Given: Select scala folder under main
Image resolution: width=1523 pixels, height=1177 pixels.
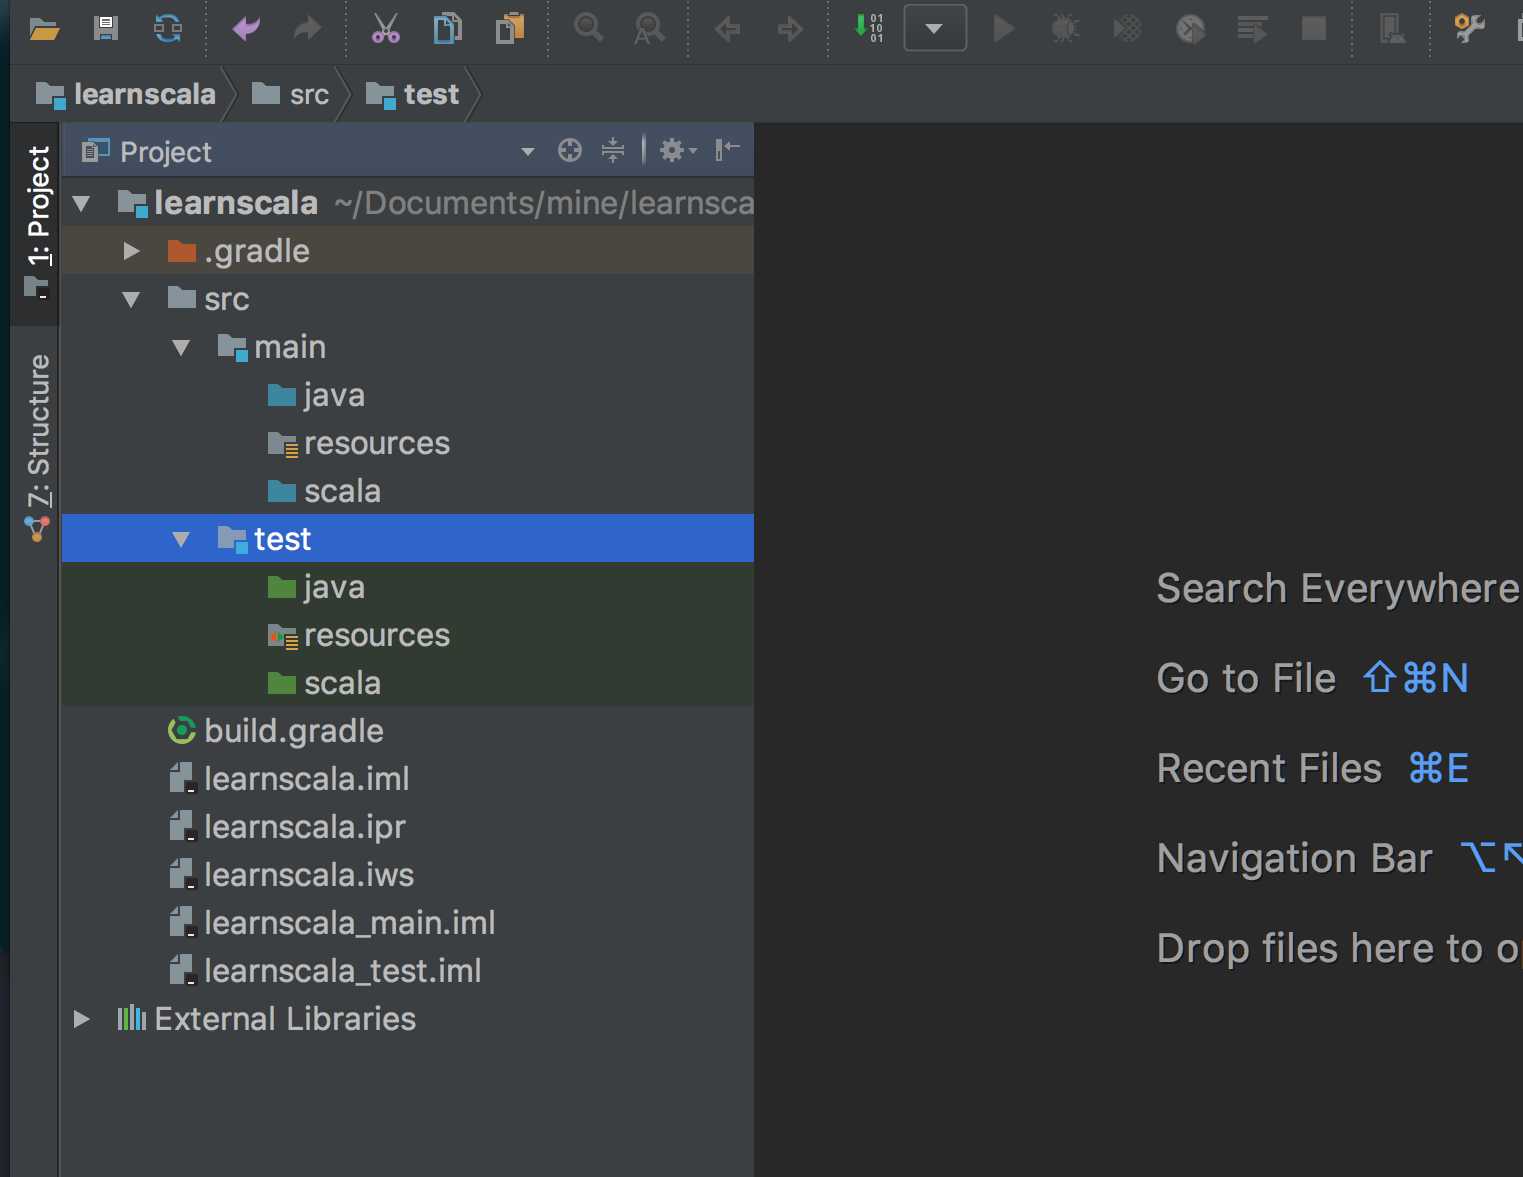Looking at the screenshot, I should point(408,491).
